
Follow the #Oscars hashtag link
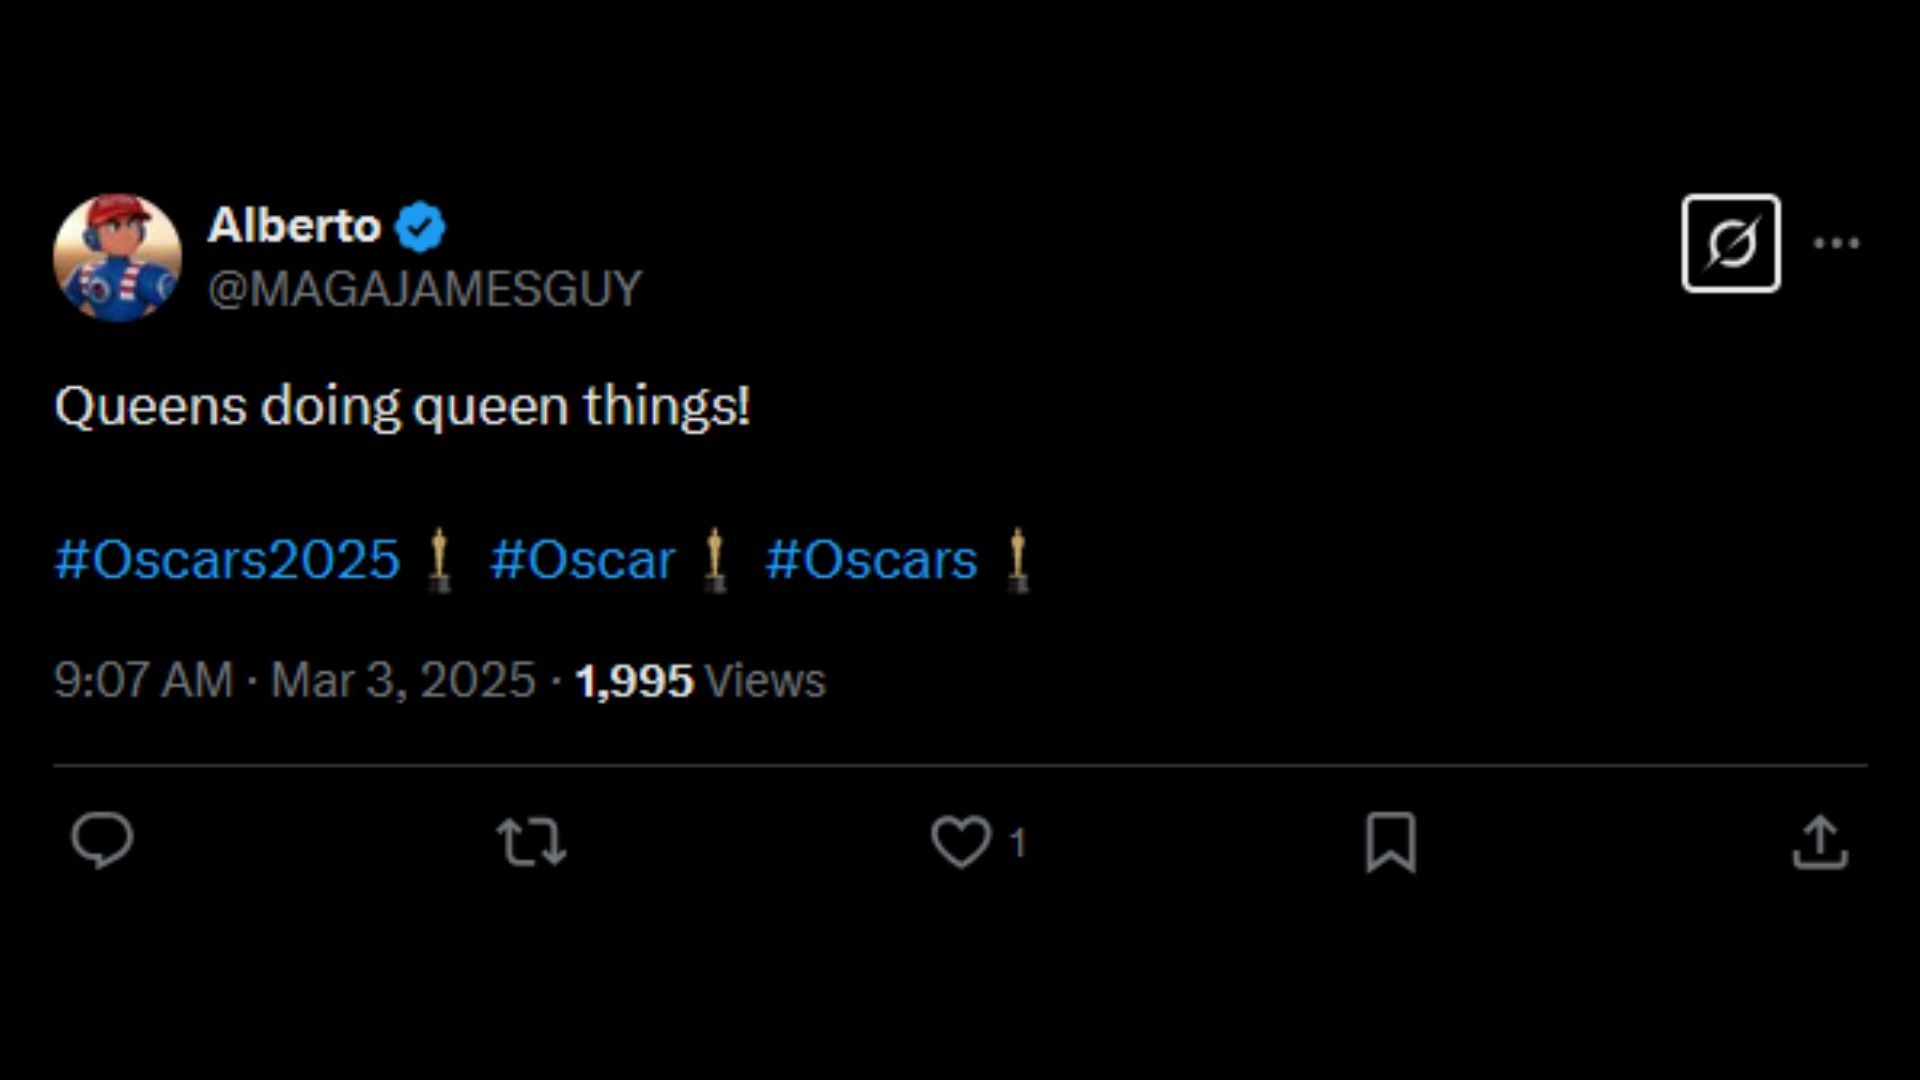(x=871, y=559)
